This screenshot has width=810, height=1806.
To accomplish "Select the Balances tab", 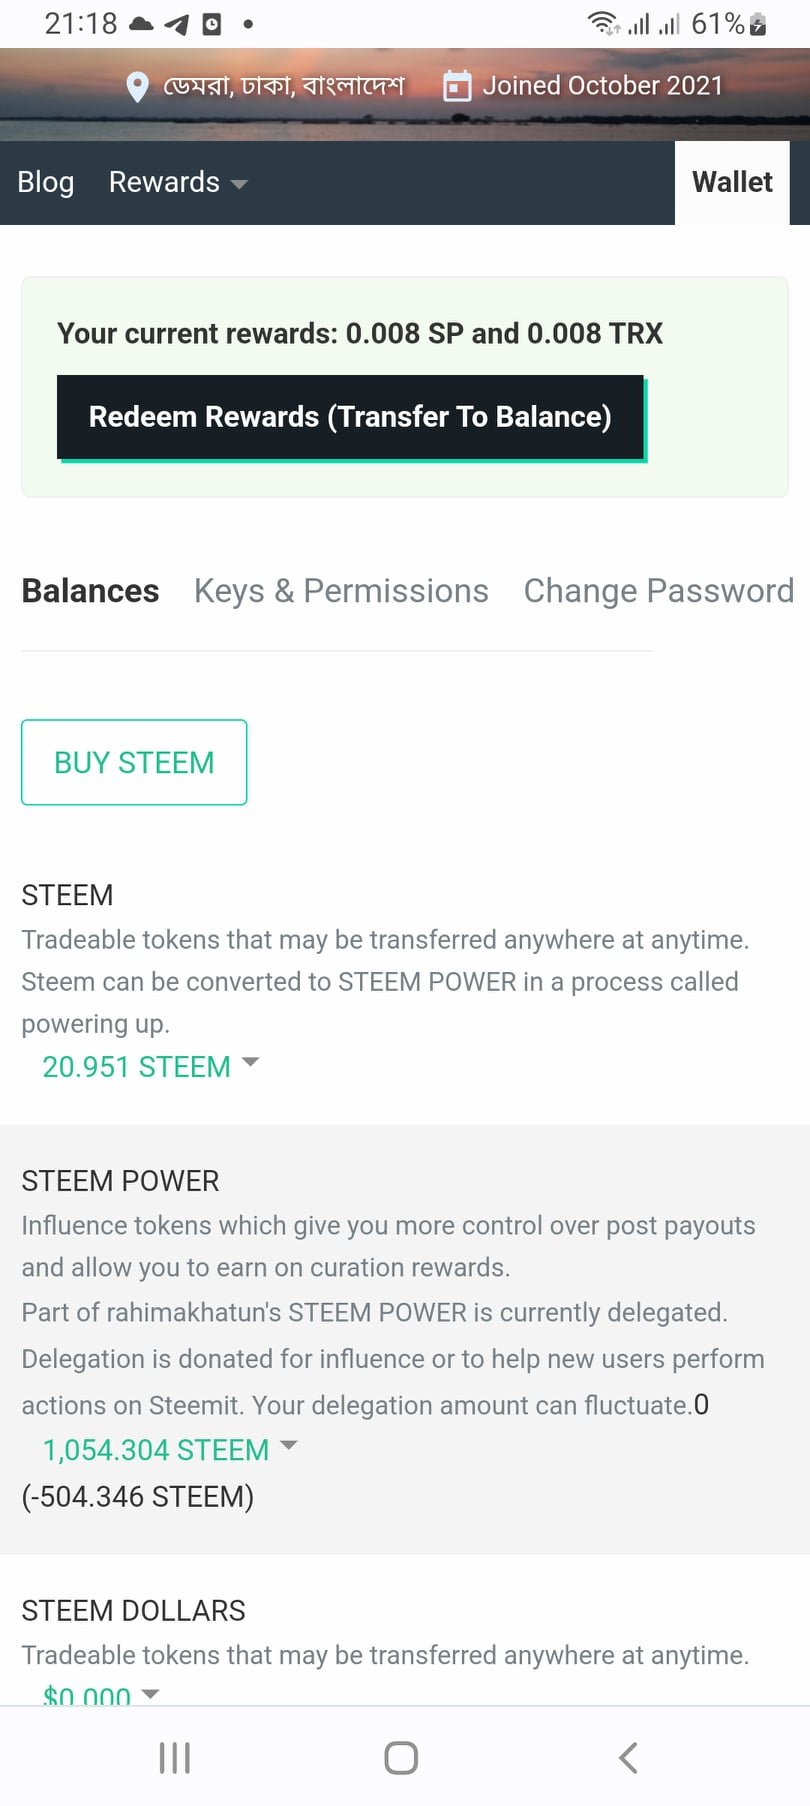I will pyautogui.click(x=90, y=591).
